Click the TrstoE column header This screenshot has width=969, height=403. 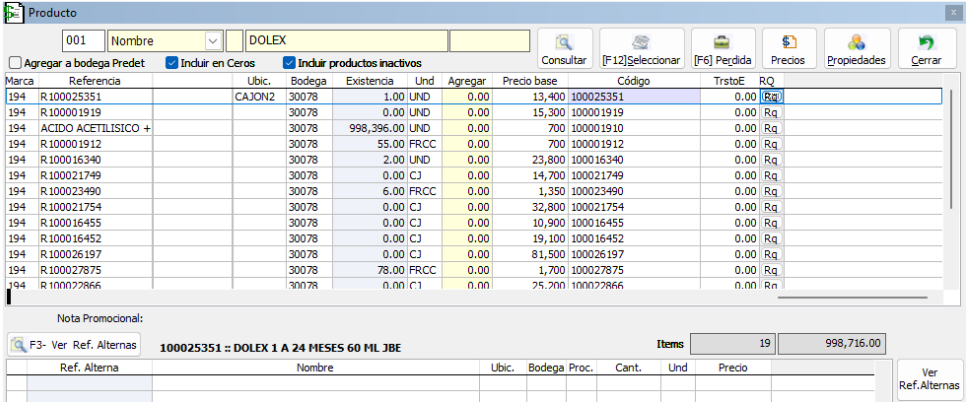[729, 81]
